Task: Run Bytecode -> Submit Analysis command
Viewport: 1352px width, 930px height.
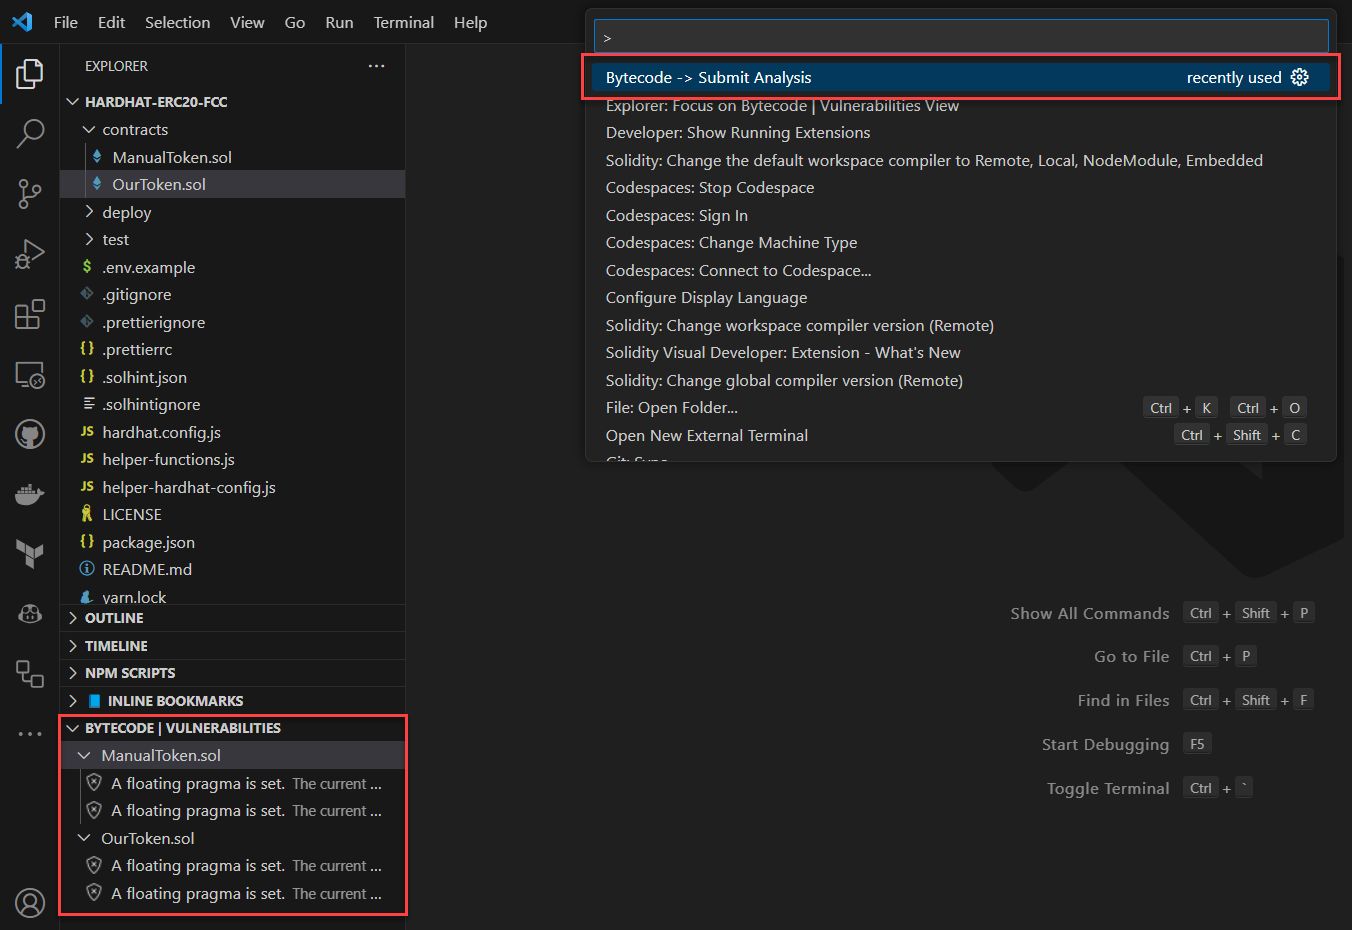Action: (960, 77)
